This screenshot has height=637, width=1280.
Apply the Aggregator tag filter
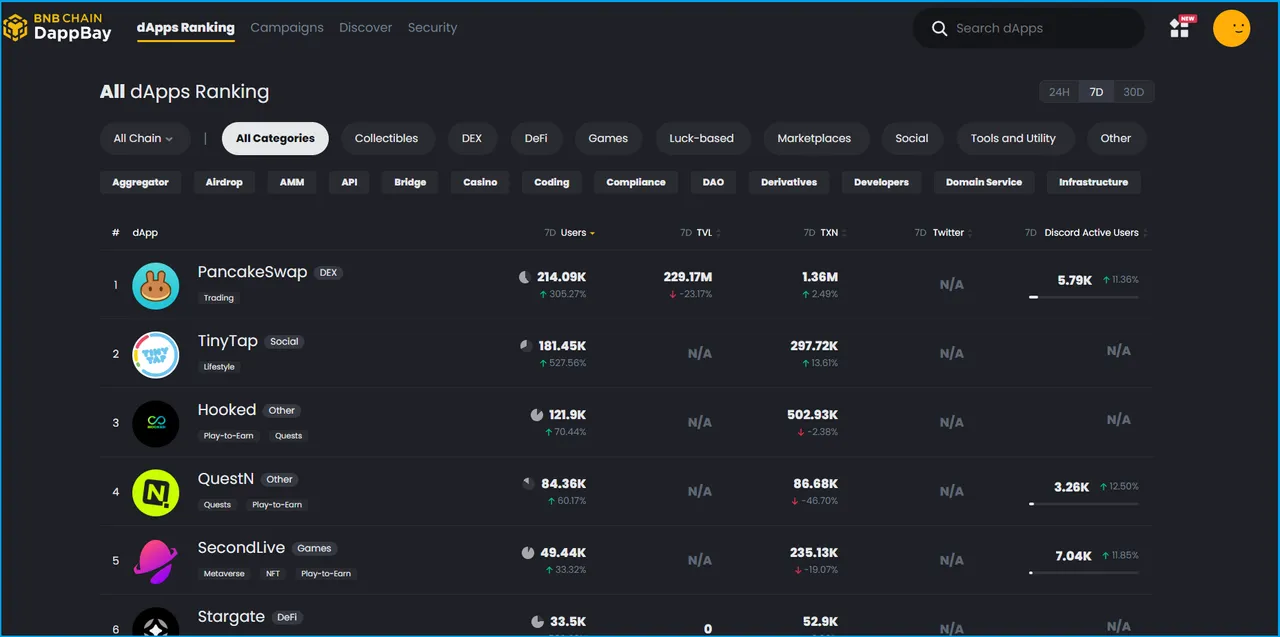(141, 182)
